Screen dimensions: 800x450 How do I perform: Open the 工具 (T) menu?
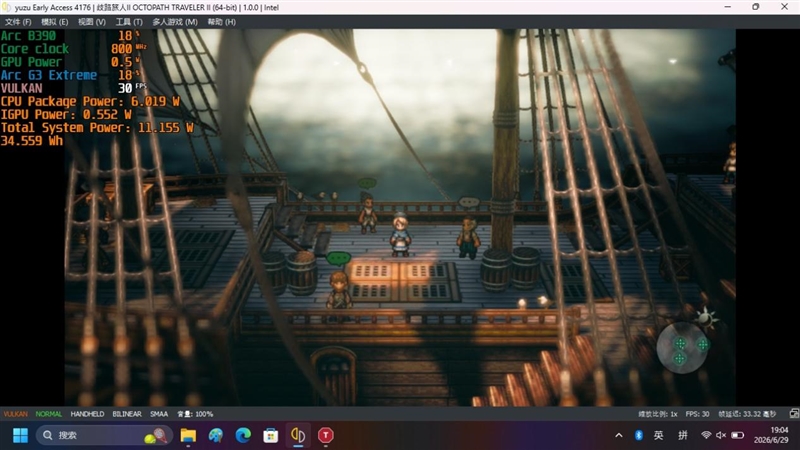129,22
